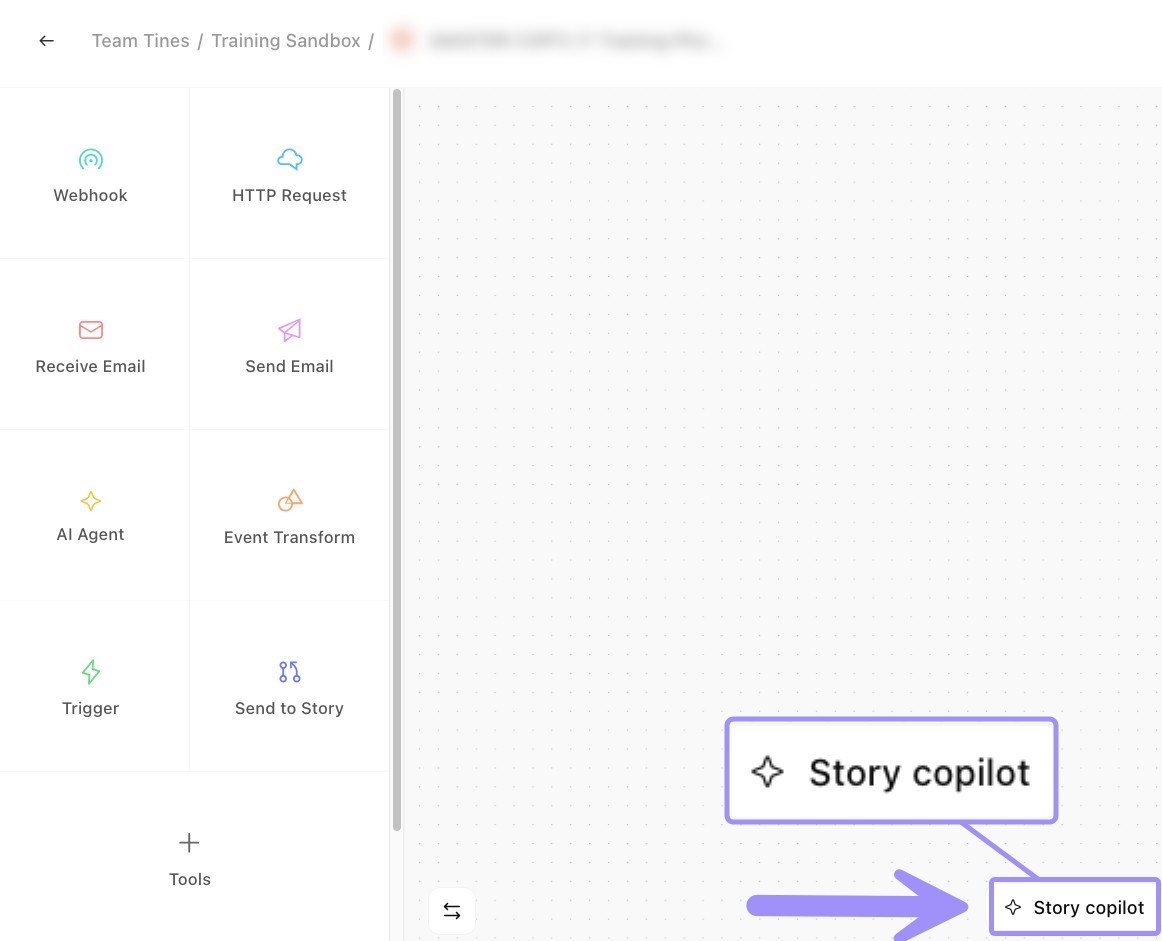Open the Tools plus icon
This screenshot has width=1162, height=941.
pos(189,843)
